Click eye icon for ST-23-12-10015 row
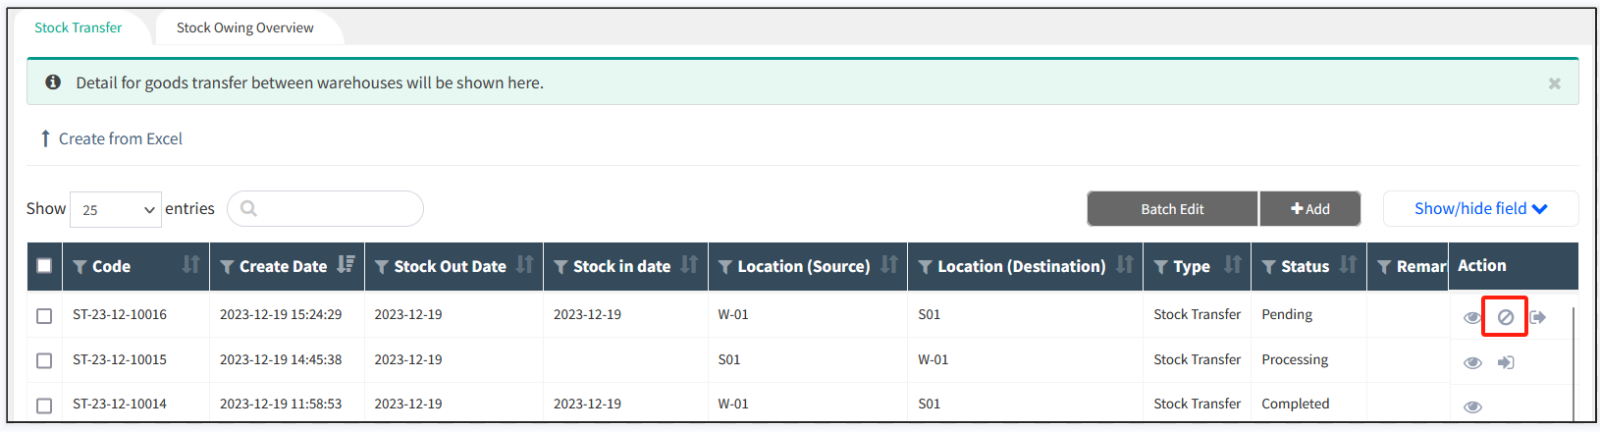The height and width of the screenshot is (432, 1600). [1472, 362]
